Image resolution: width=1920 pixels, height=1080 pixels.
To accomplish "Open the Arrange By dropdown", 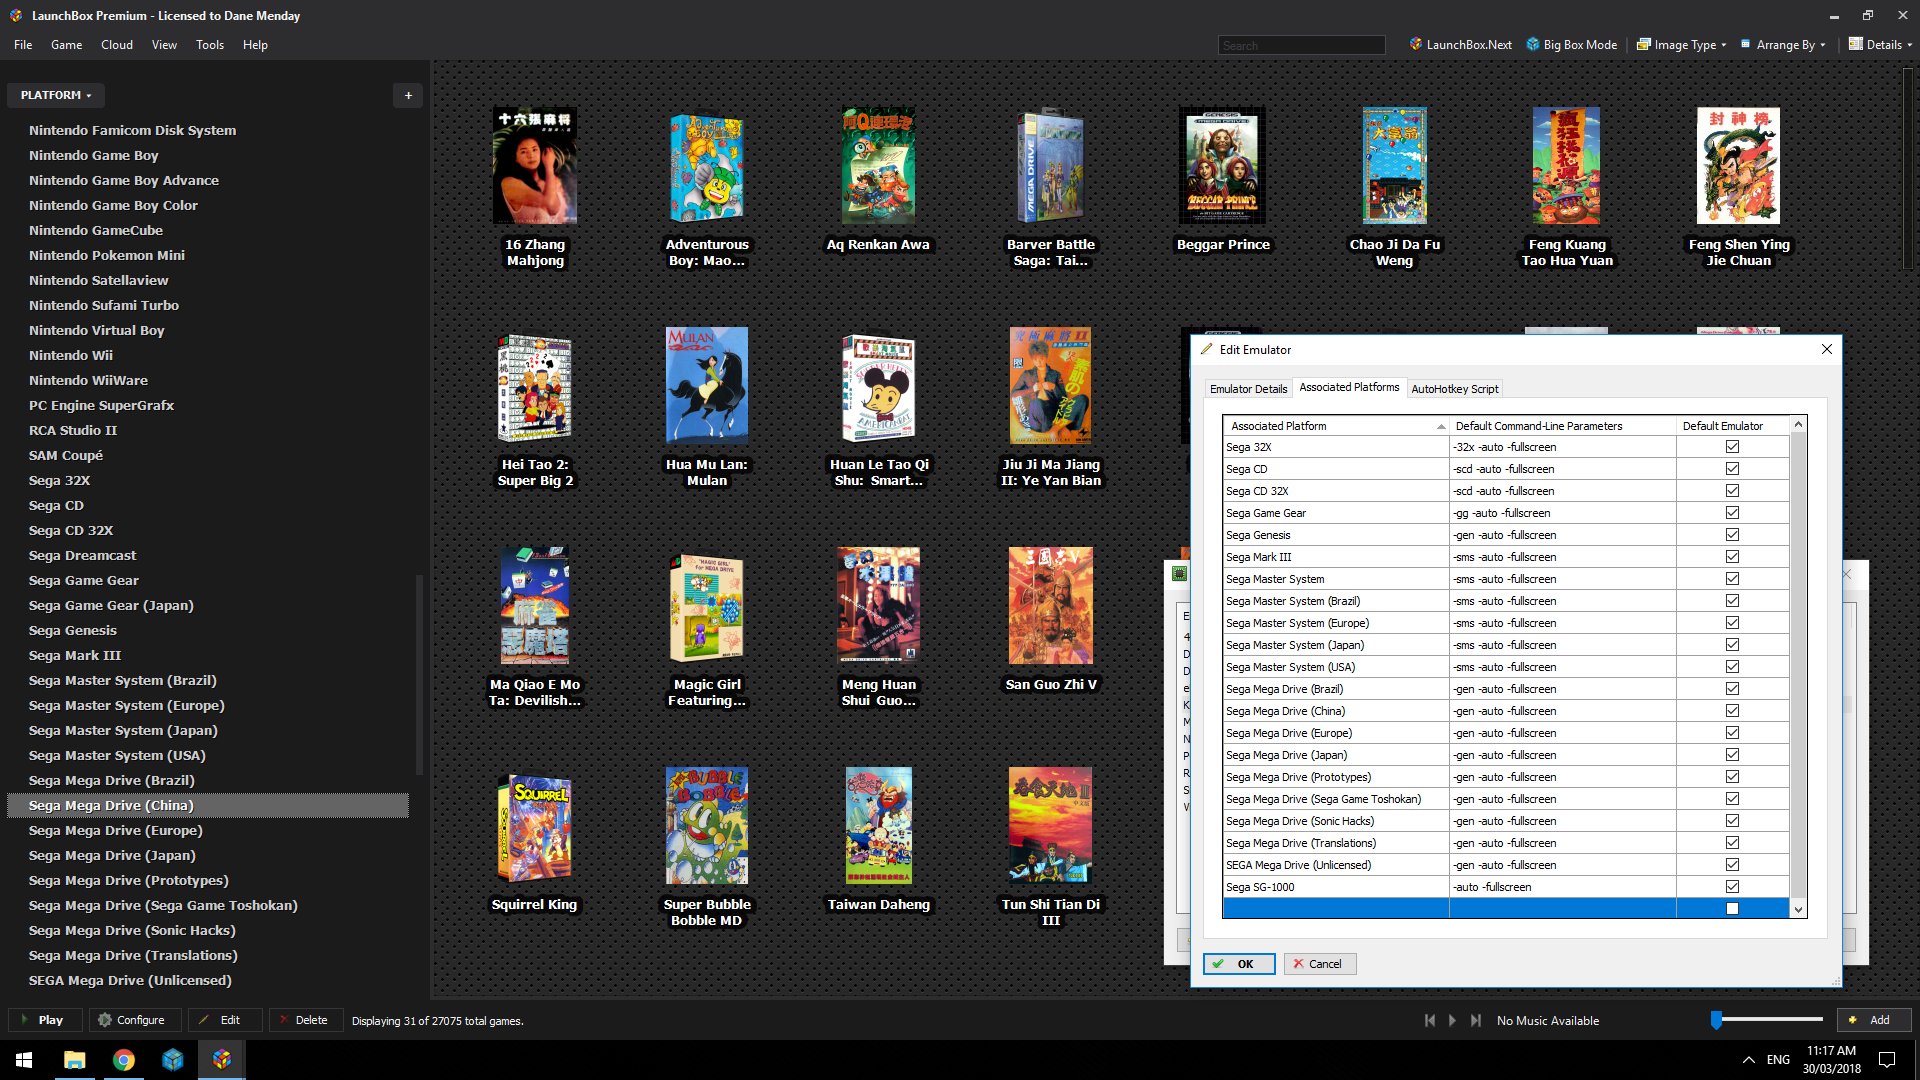I will click(x=1783, y=45).
